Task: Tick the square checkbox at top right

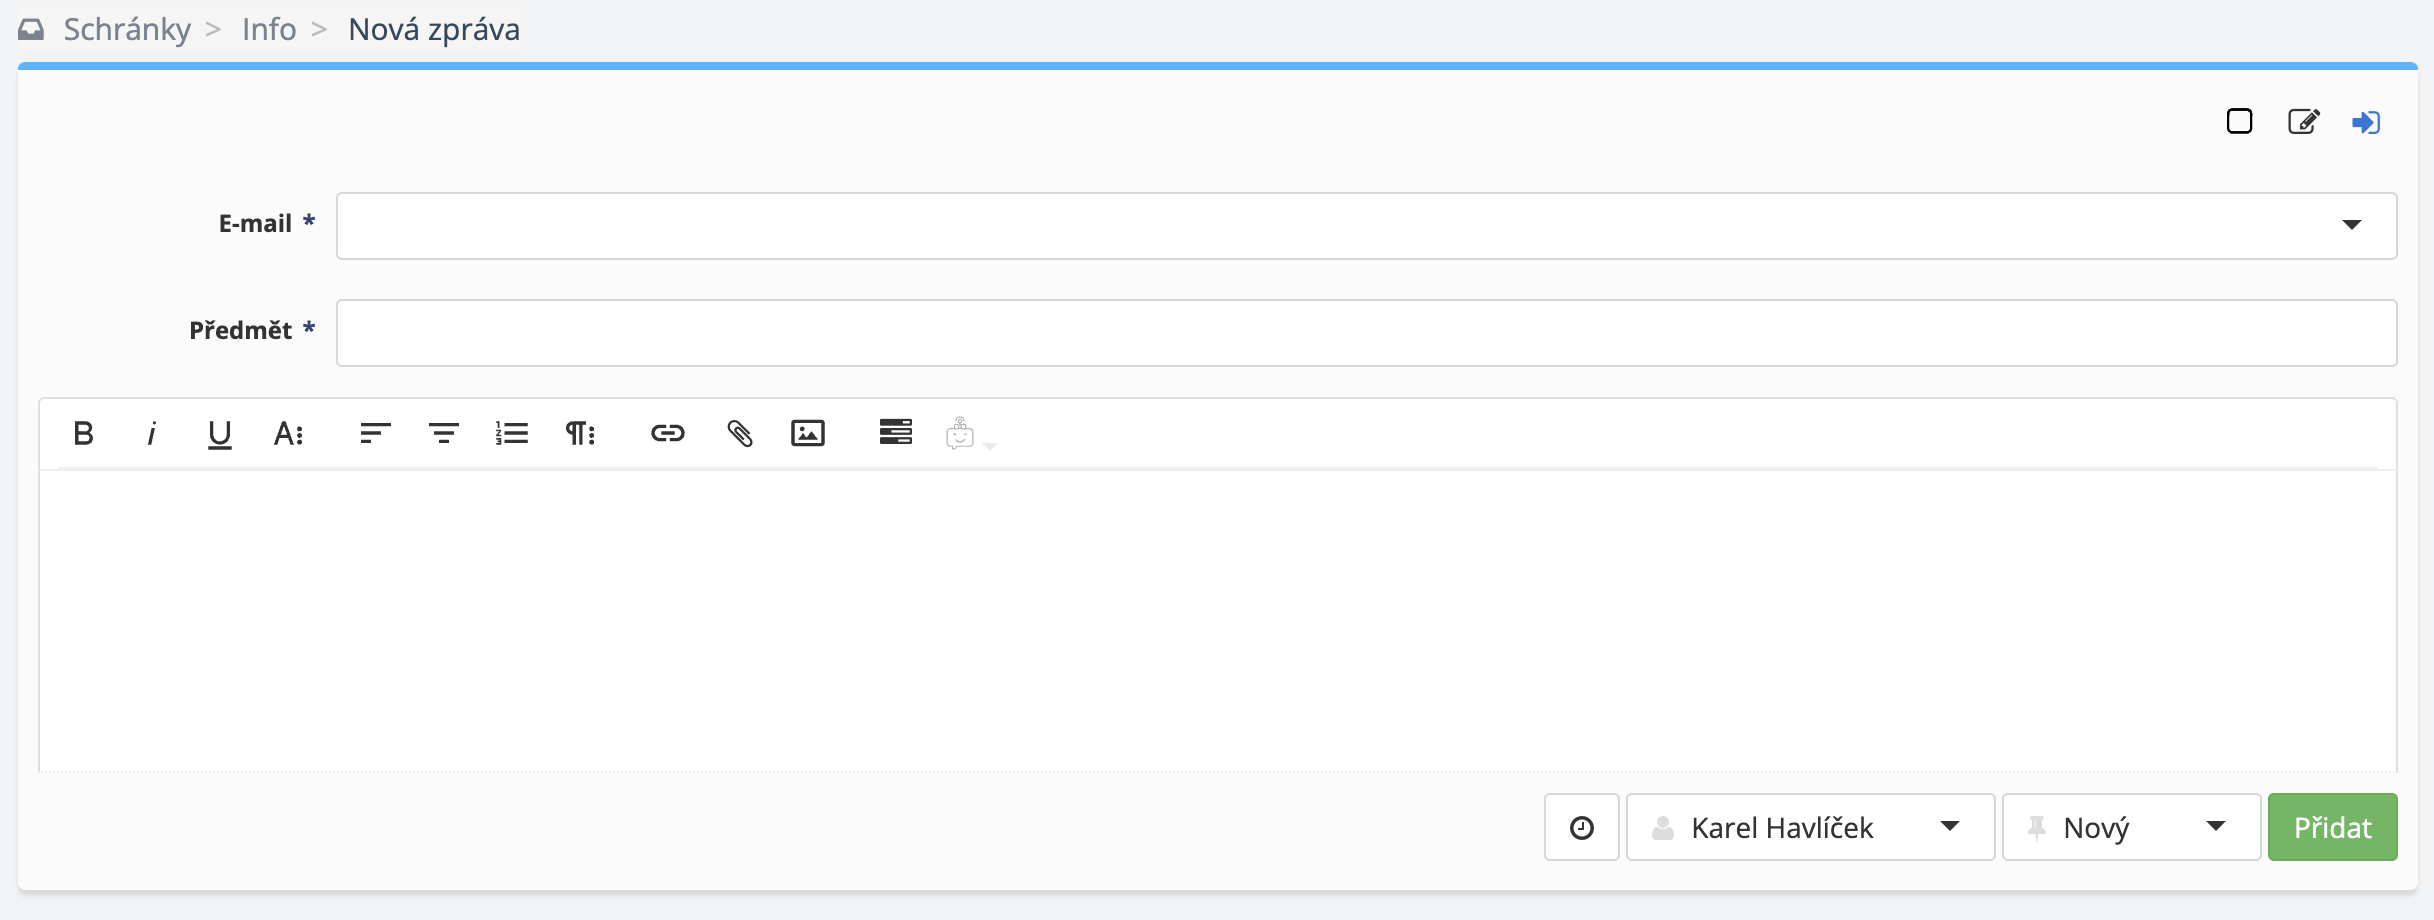Action: tap(2239, 122)
